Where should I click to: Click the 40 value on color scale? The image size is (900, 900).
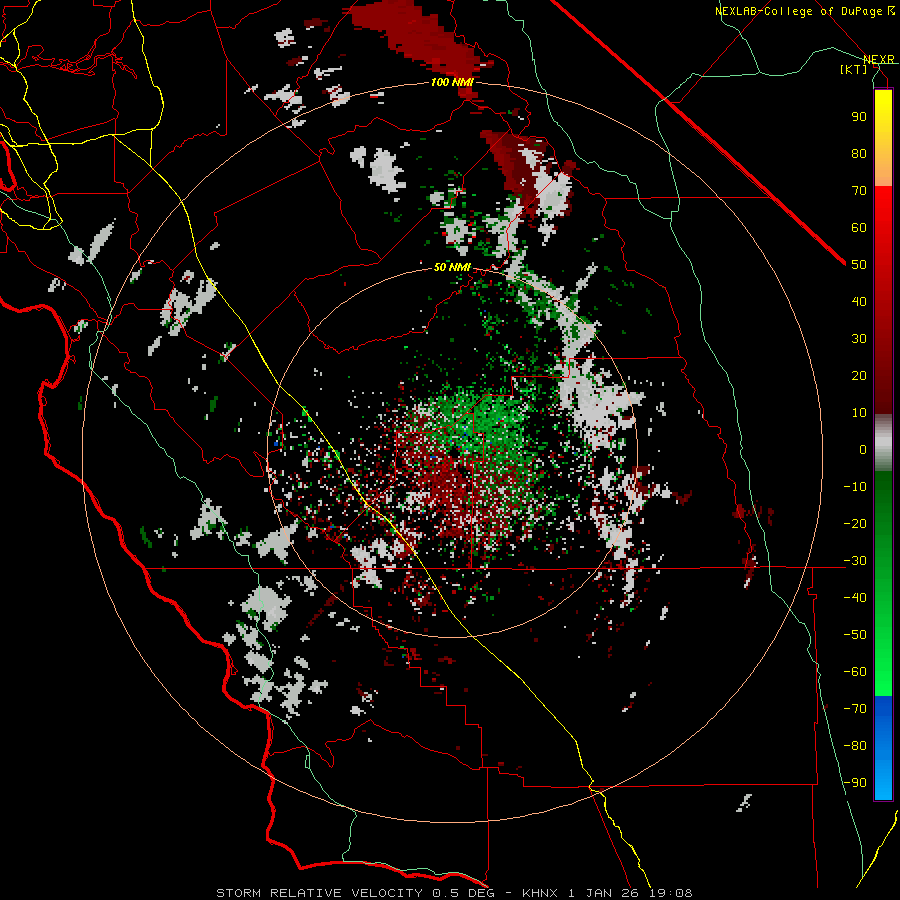click(x=859, y=301)
